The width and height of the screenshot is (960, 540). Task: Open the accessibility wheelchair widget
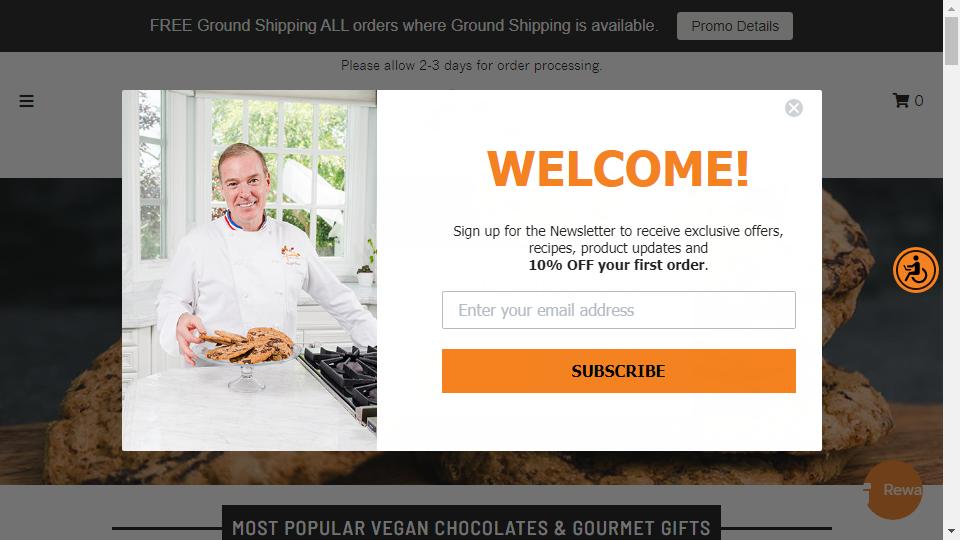tap(915, 270)
